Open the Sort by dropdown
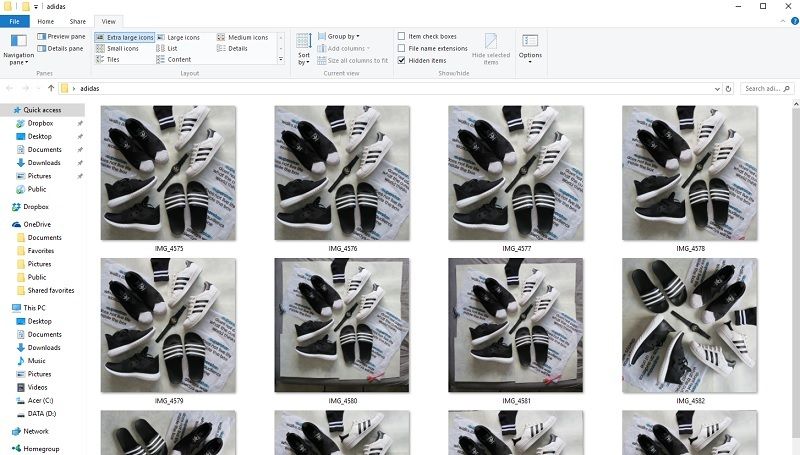Viewport: 800px width, 455px height. (x=303, y=51)
